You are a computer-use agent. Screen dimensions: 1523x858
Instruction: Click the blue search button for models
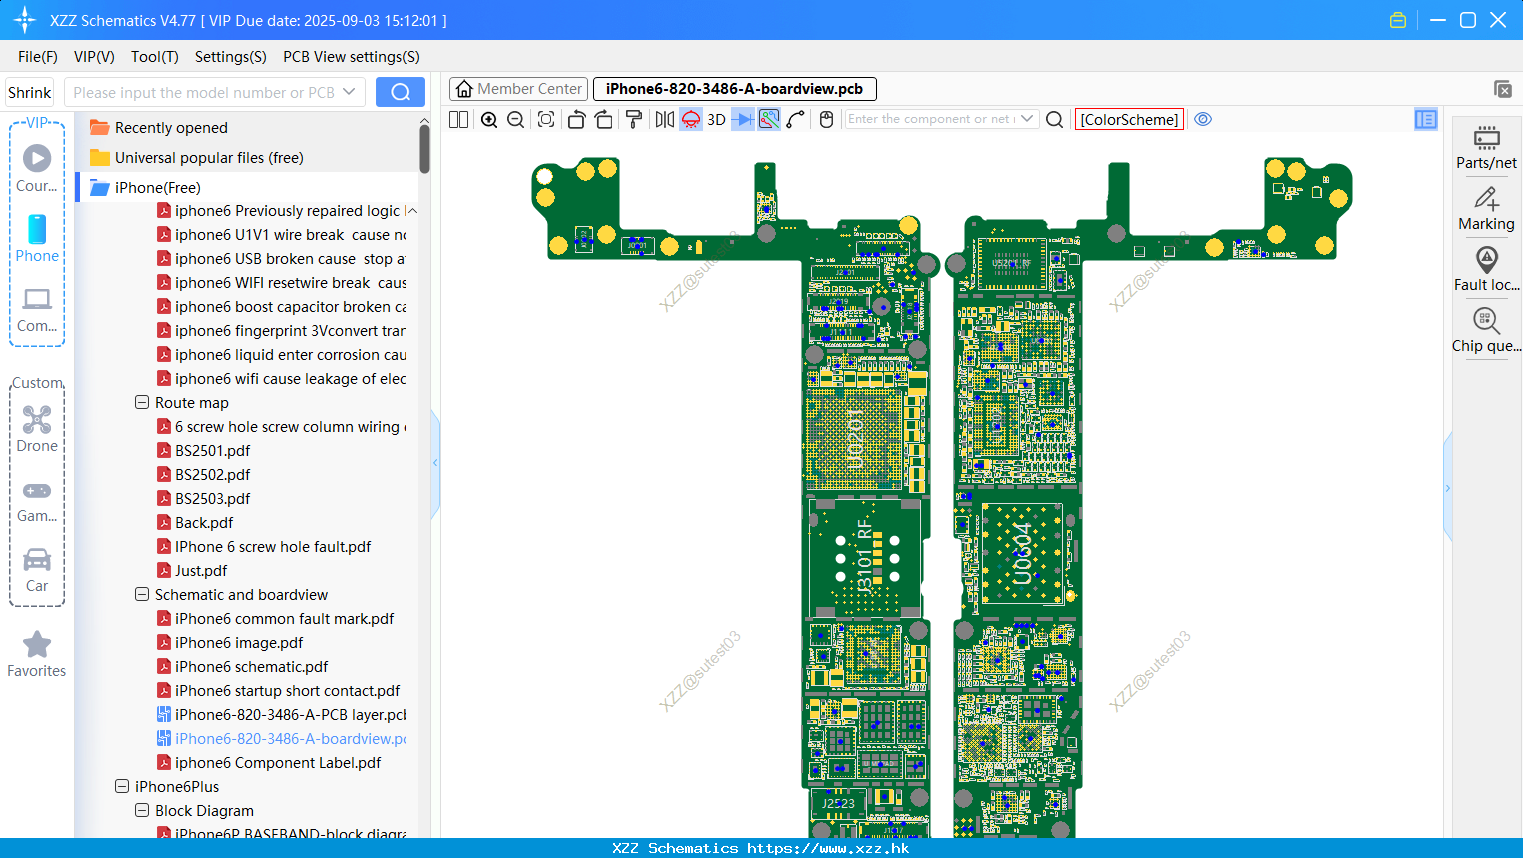(400, 92)
